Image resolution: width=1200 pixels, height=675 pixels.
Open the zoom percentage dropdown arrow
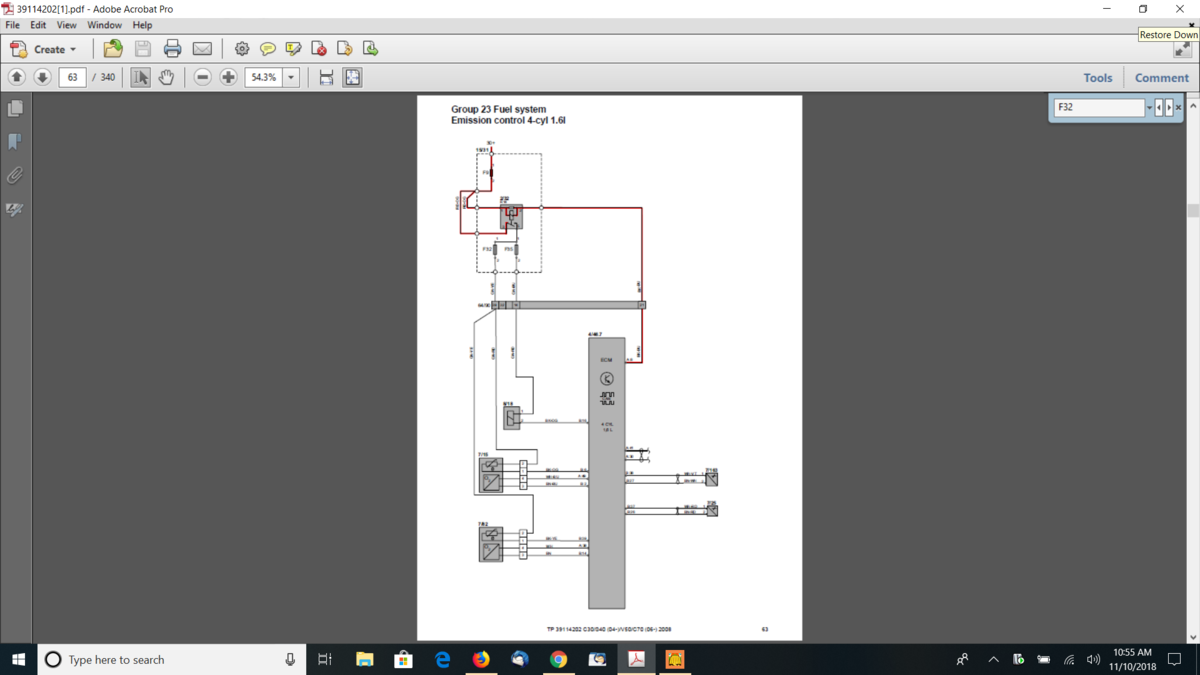(x=291, y=77)
